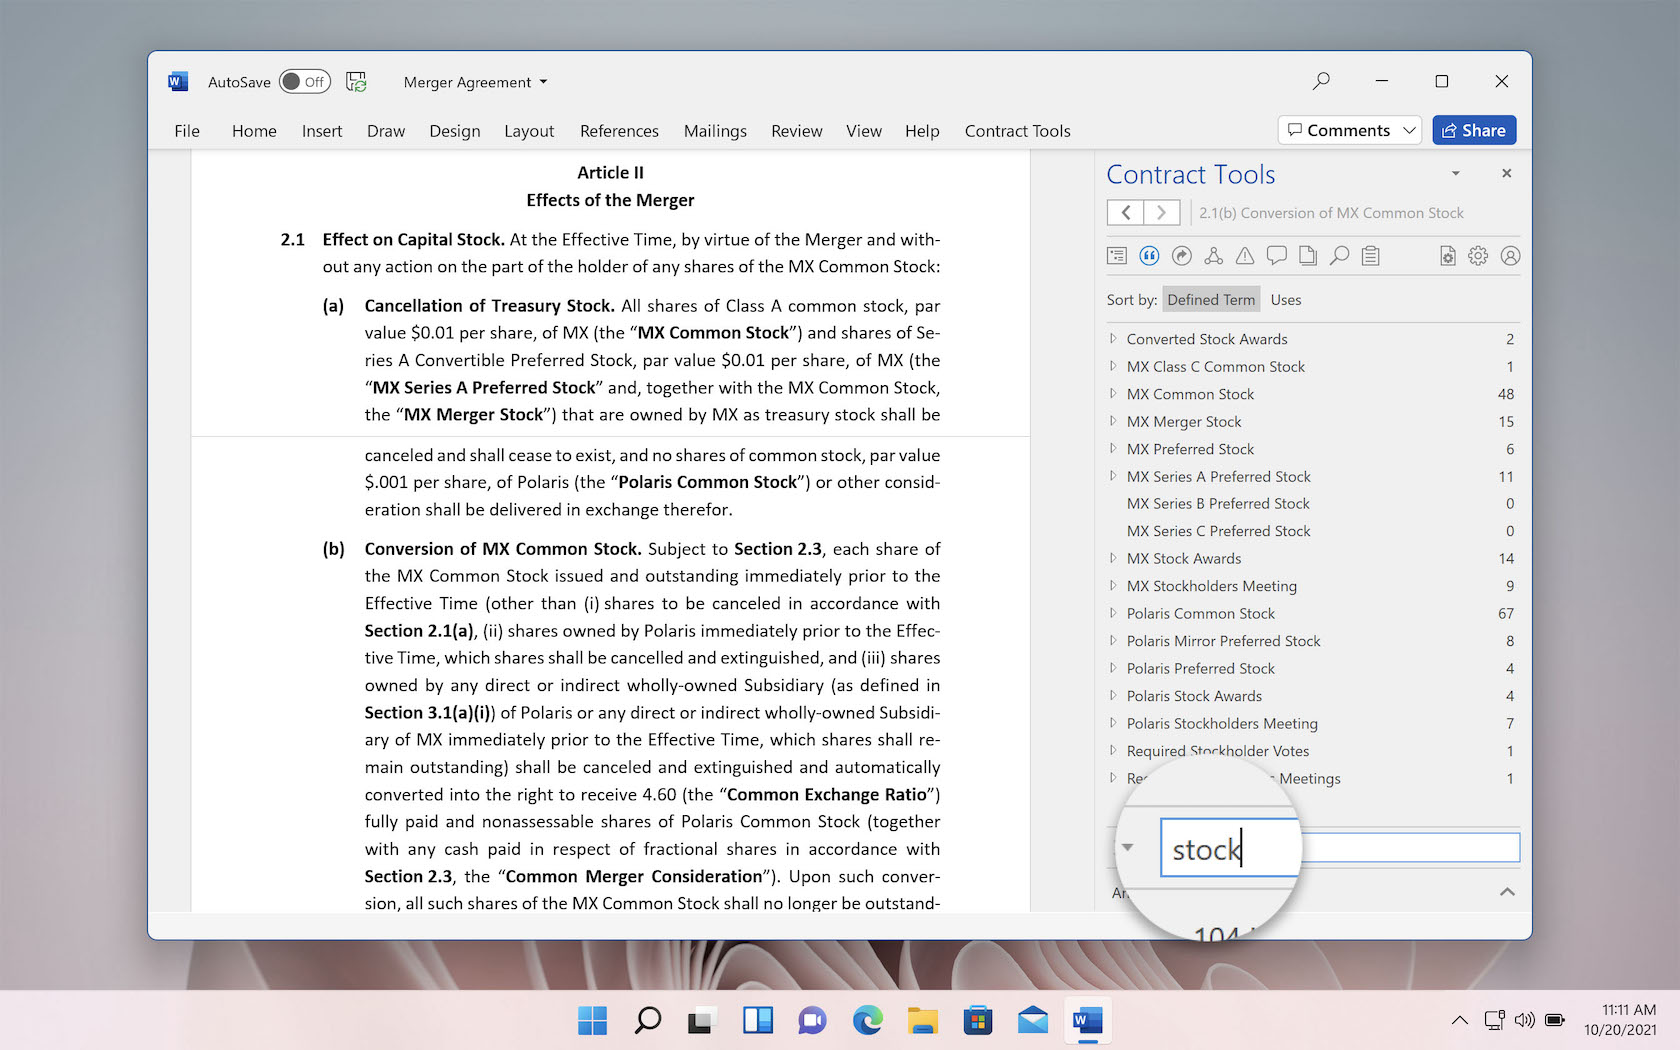Open the clipboard icon in Contract Tools toolbar
This screenshot has width=1680, height=1050.
pos(1371,256)
